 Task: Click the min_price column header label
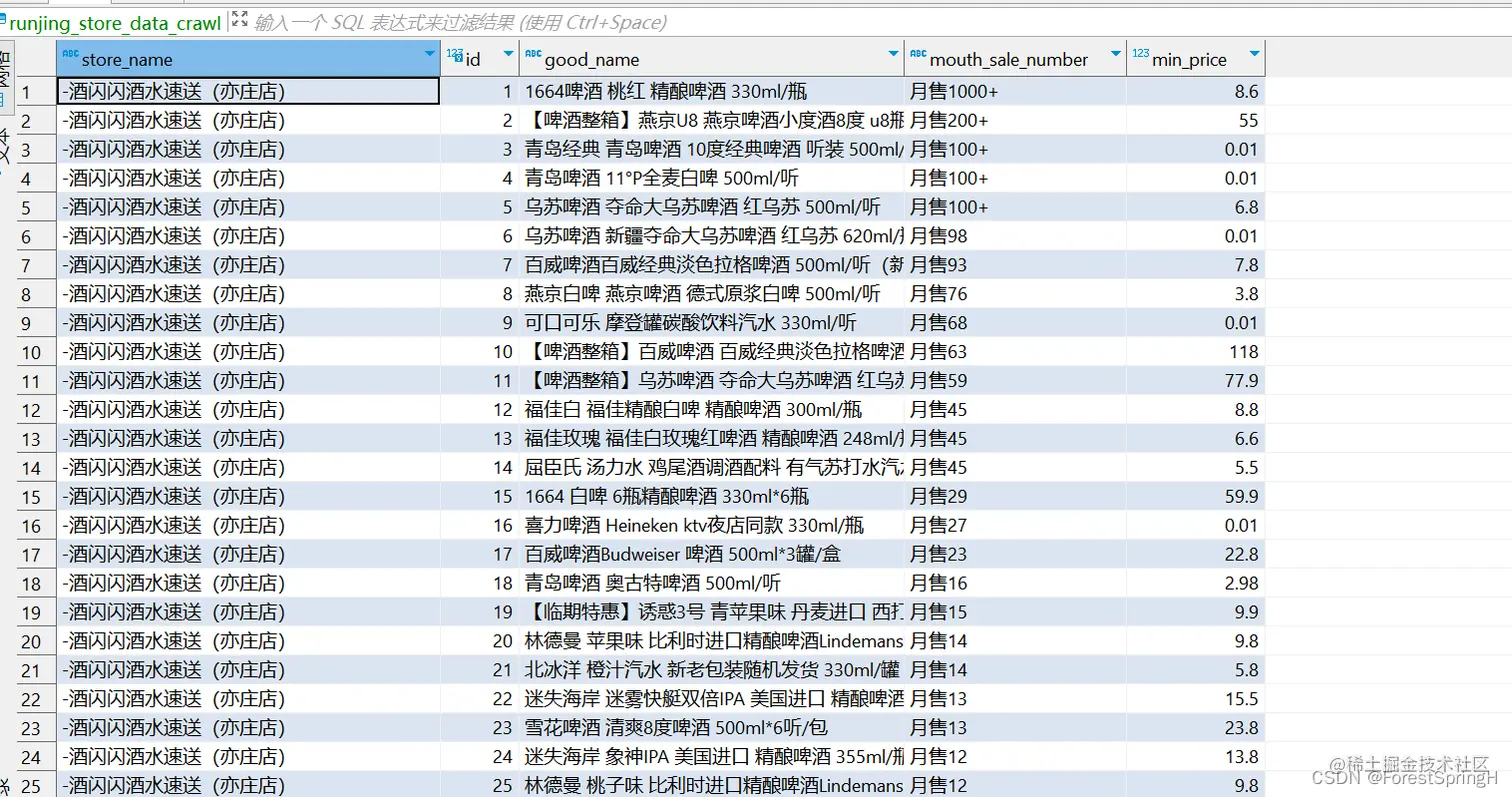[x=1189, y=60]
